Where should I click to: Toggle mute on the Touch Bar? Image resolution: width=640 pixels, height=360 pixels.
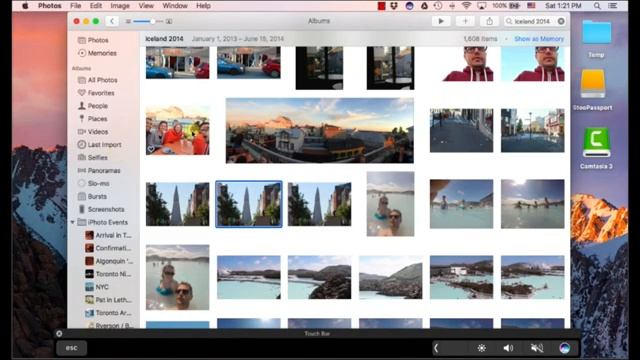pos(537,348)
